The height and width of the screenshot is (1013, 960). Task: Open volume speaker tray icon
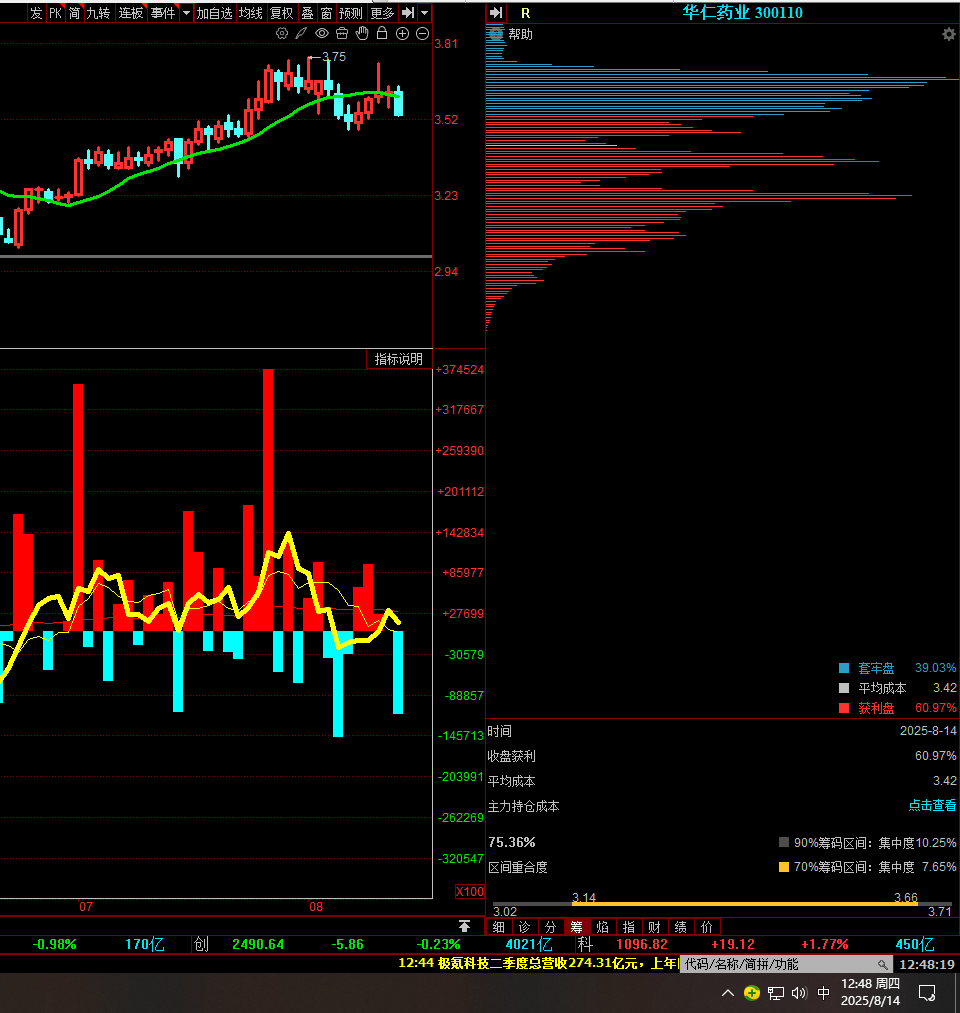pos(799,993)
